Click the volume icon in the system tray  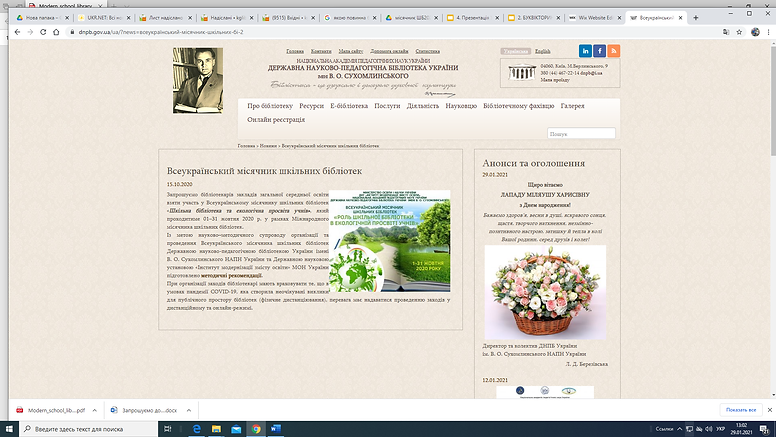click(708, 429)
